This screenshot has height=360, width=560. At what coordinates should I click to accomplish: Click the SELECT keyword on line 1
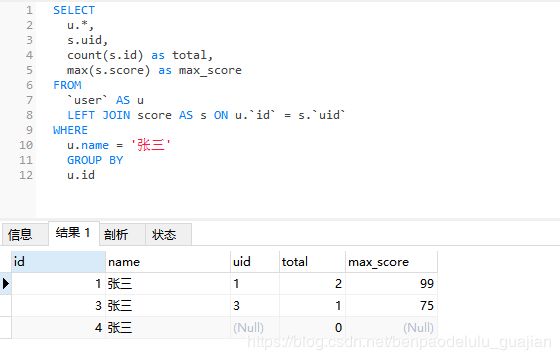pos(74,10)
